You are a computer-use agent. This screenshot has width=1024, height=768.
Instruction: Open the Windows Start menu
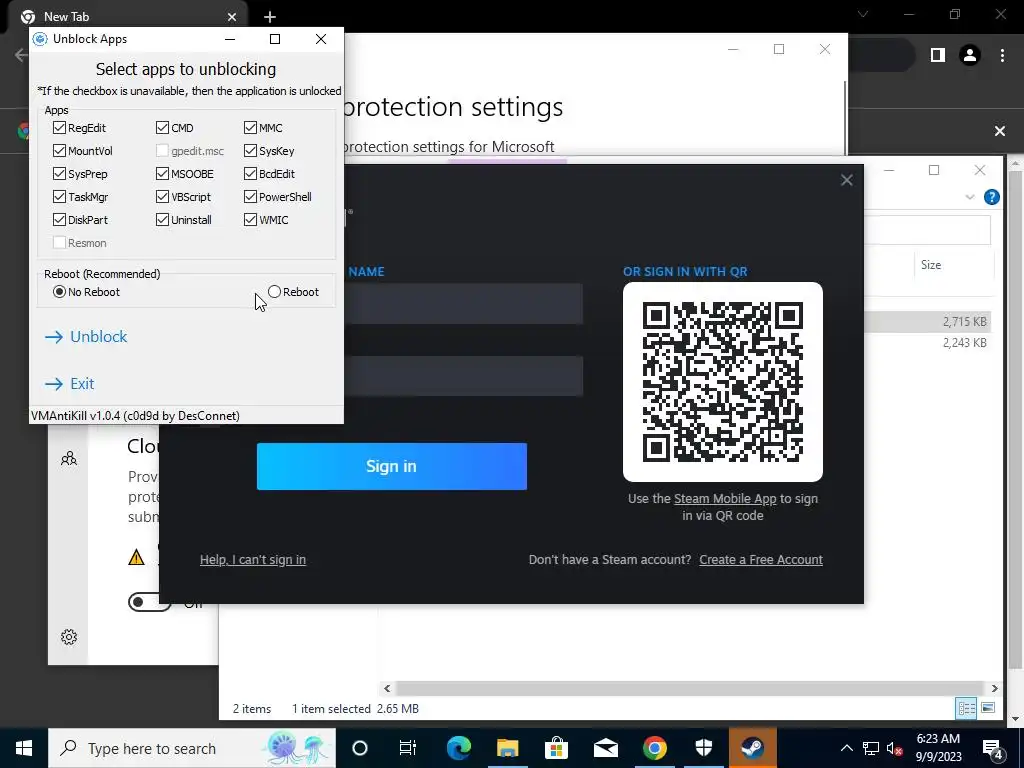[x=24, y=748]
